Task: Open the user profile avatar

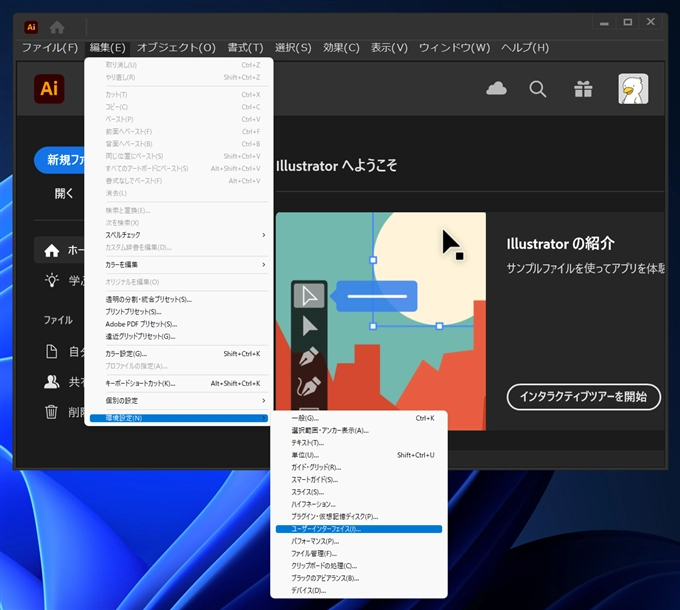Action: point(633,89)
